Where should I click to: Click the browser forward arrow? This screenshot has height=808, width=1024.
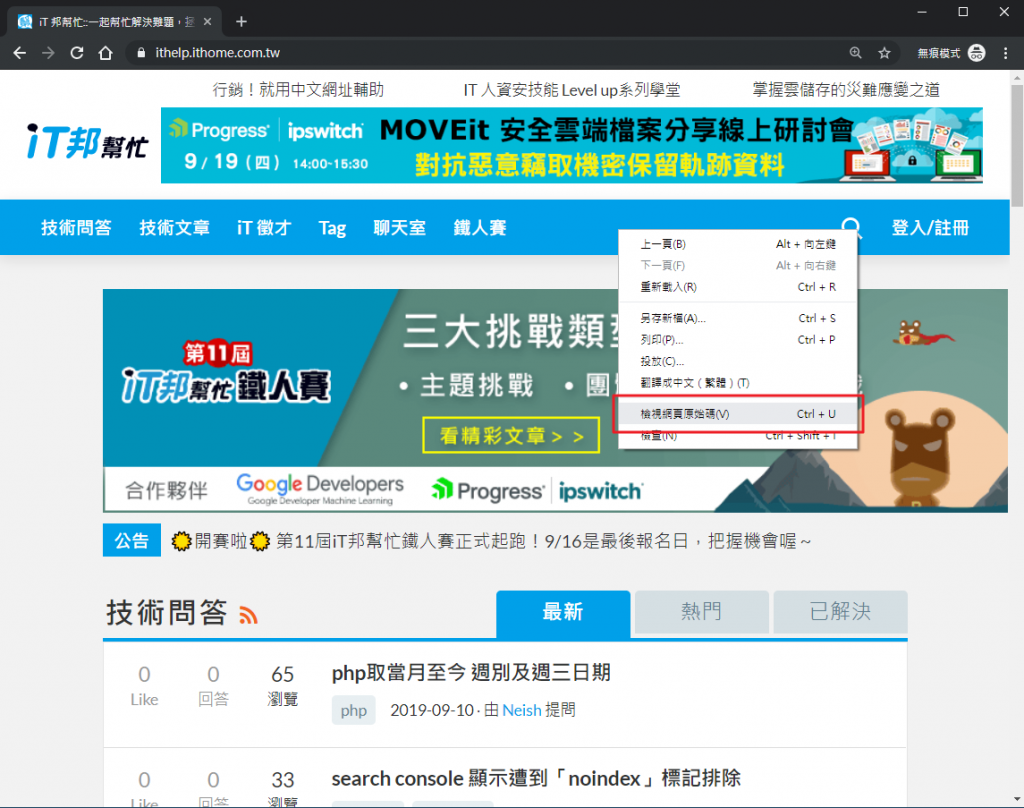coord(48,53)
